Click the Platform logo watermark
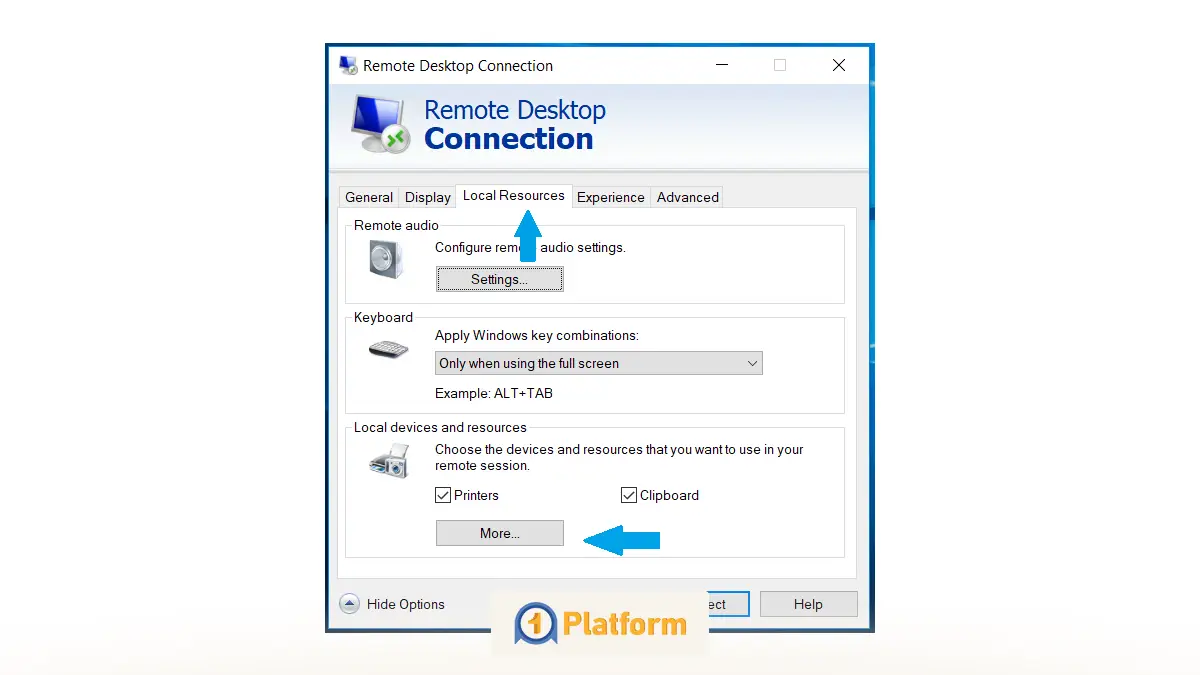Viewport: 1200px width, 675px height. [x=598, y=623]
